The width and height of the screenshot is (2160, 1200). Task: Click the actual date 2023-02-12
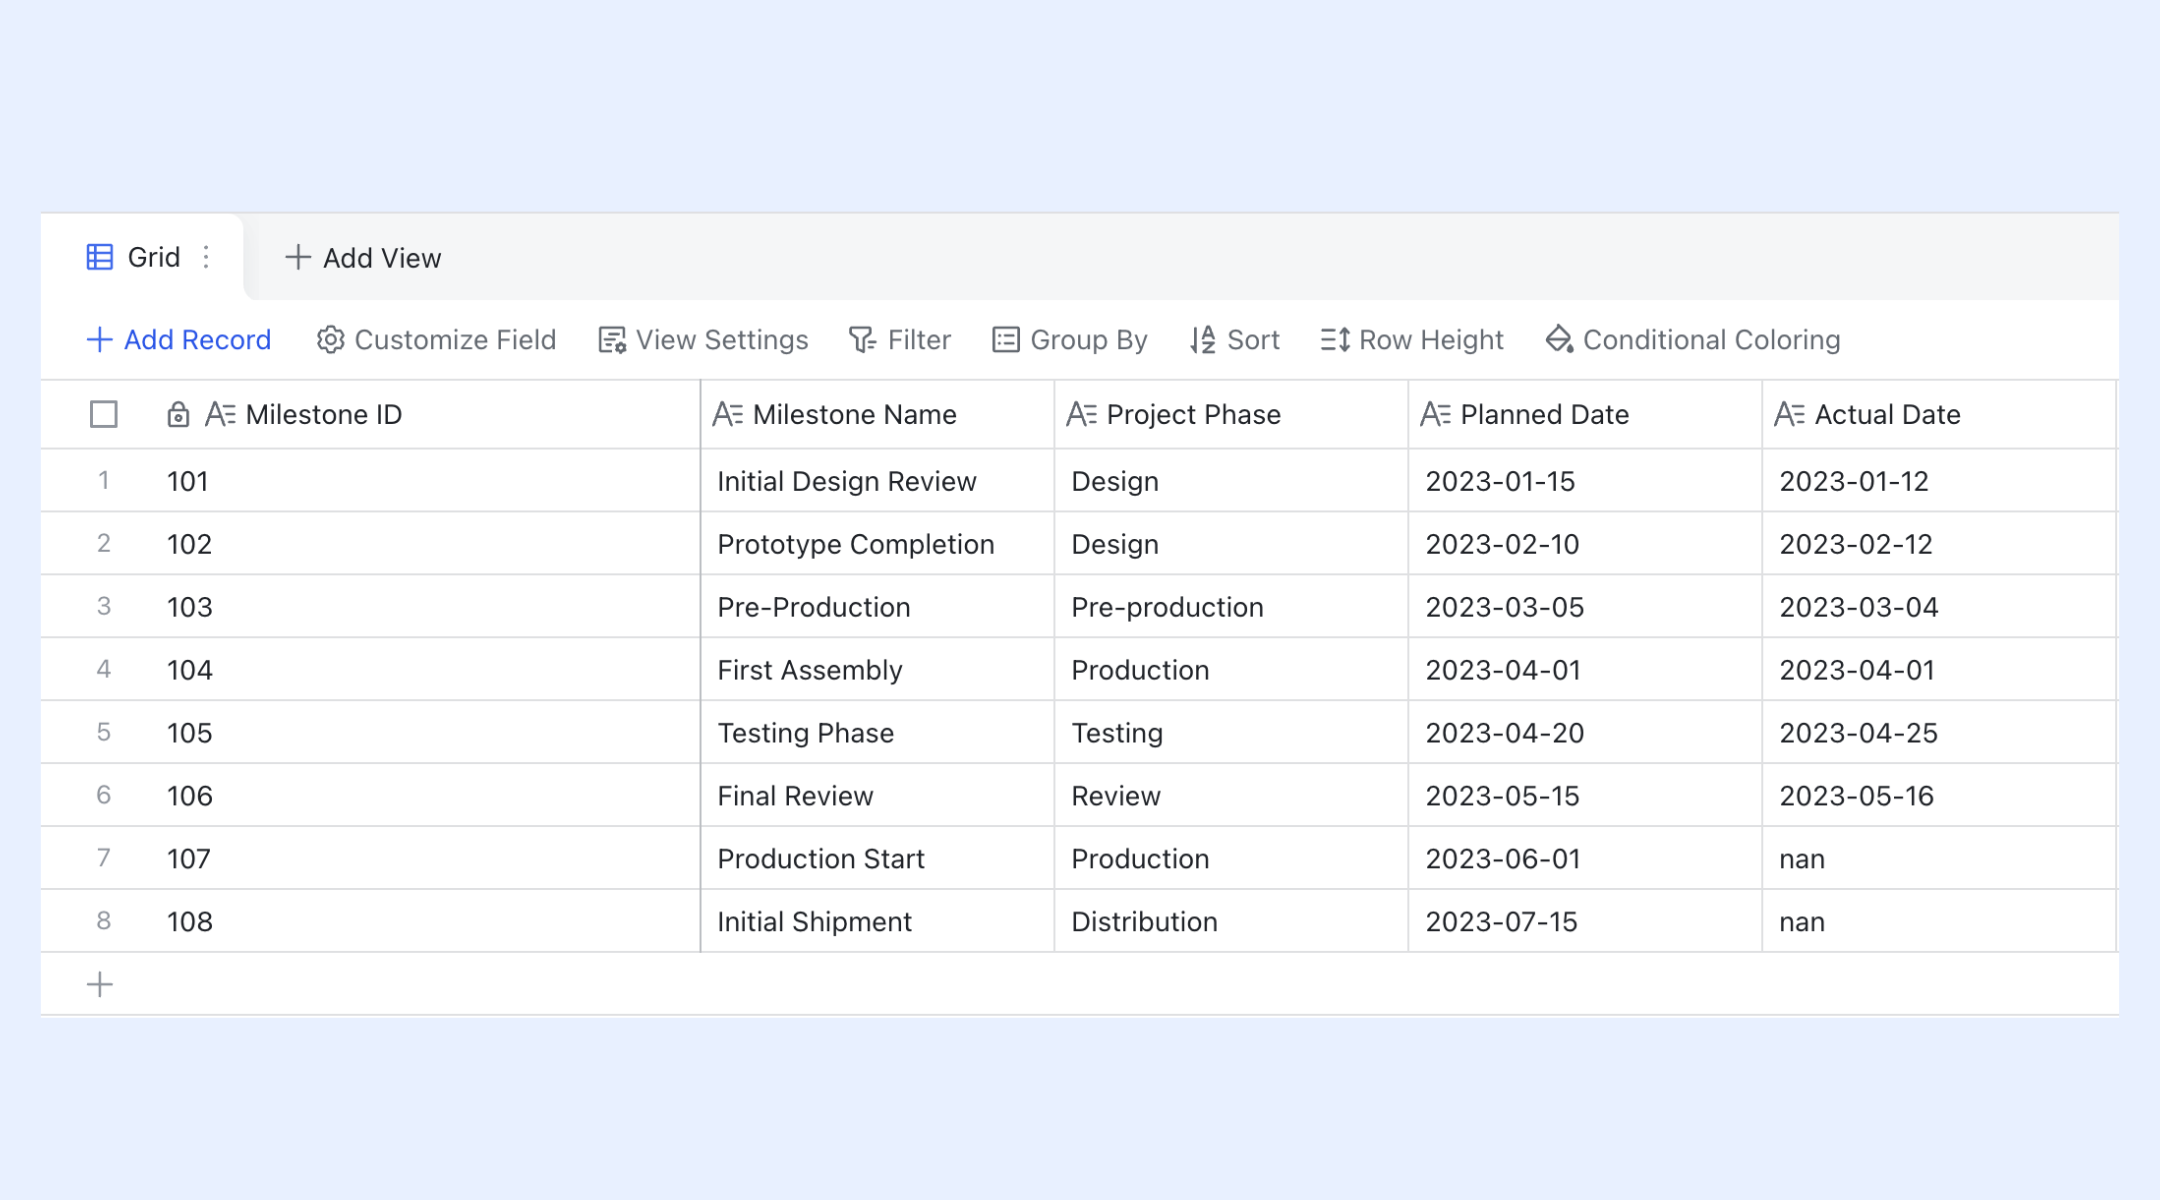point(1940,544)
